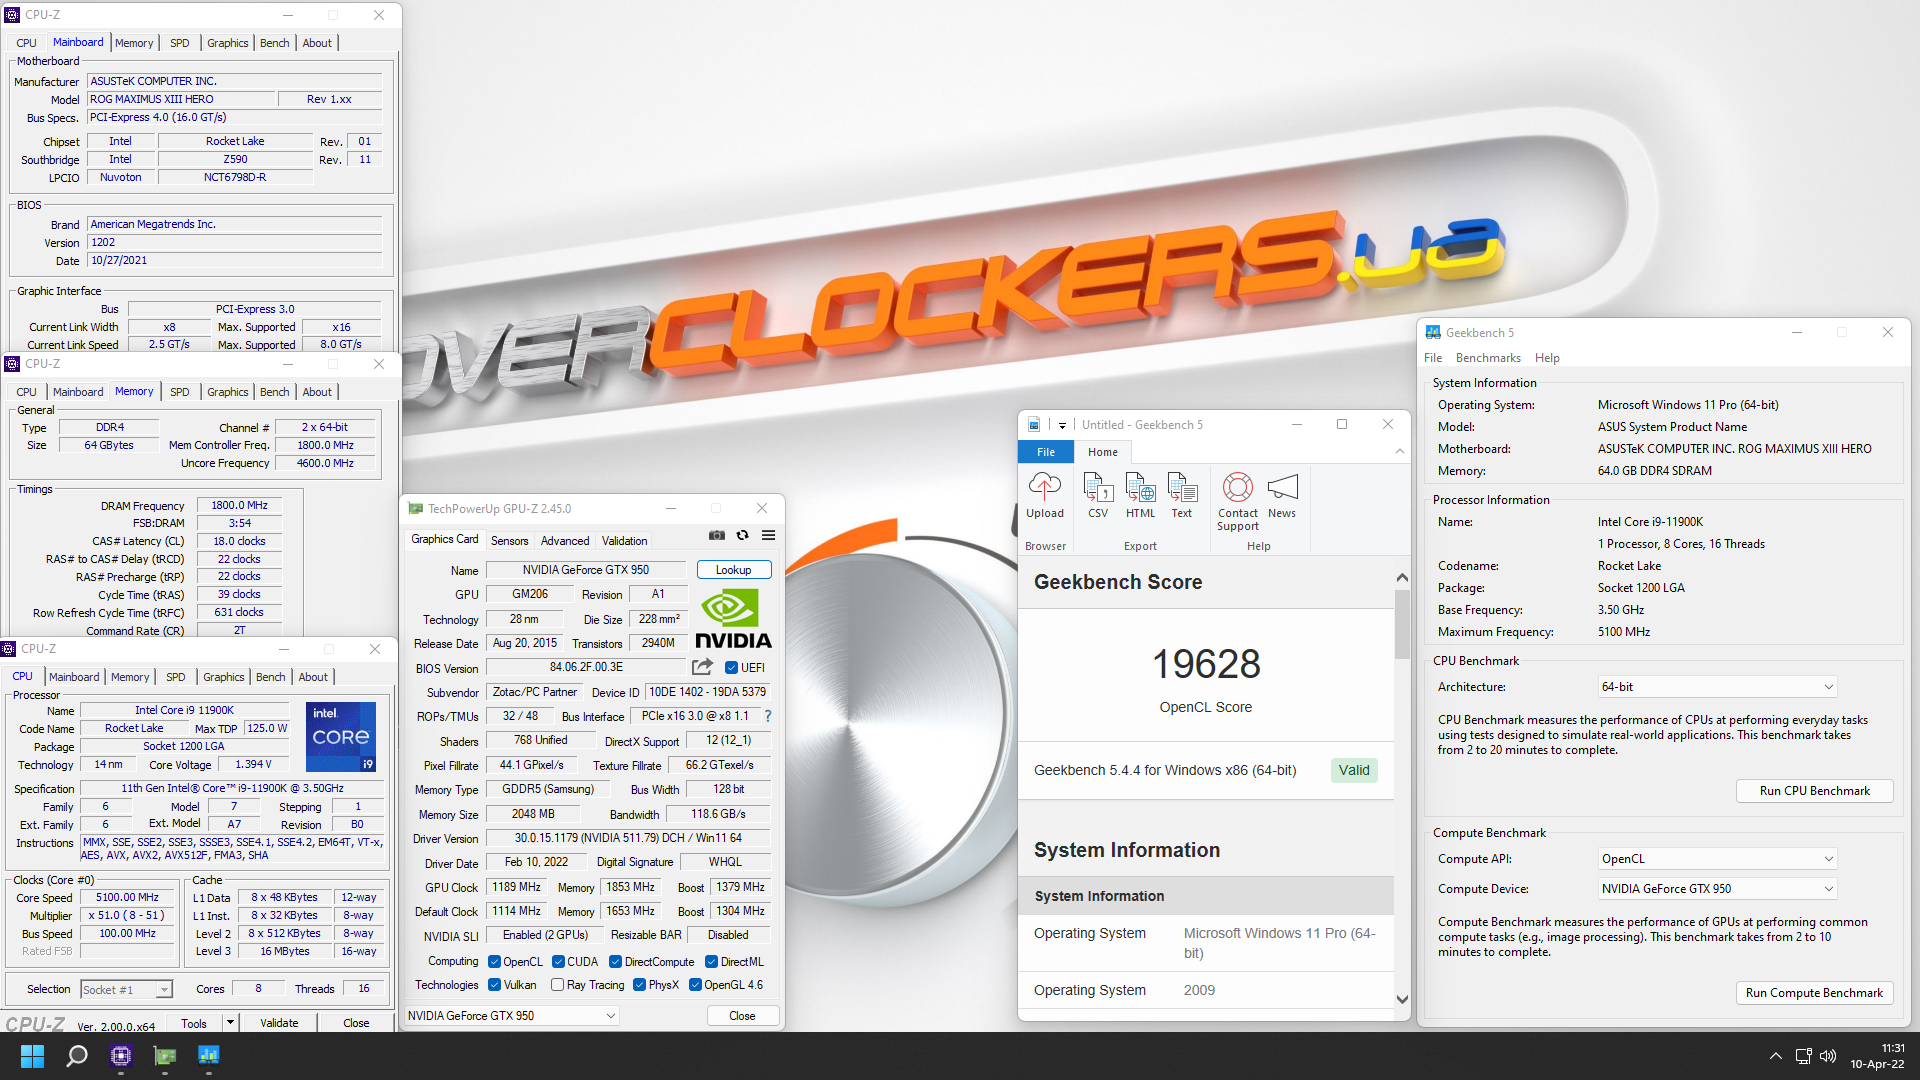This screenshot has width=1920, height=1080.
Task: Click the Close button in bottom CPU-Z
Action: [x=356, y=1023]
